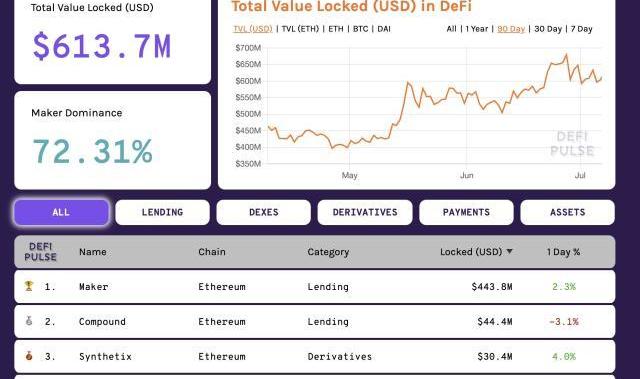The height and width of the screenshot is (379, 640).
Task: Open the DEXES category tab
Action: point(264,212)
